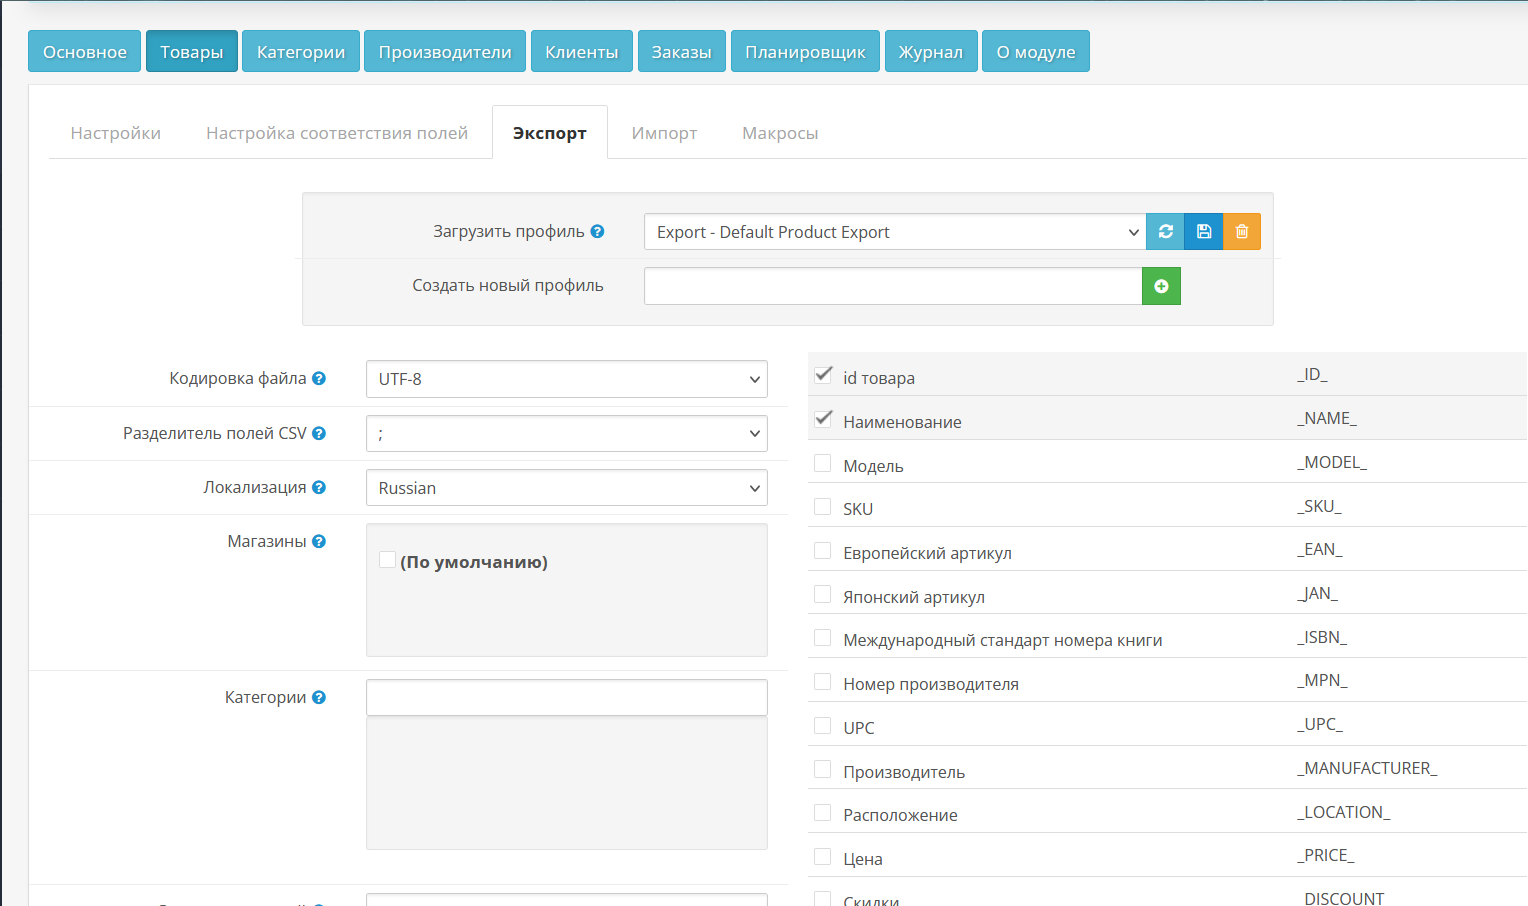Open the help tooltip beside Загрузить профиль
The image size is (1528, 906).
pyautogui.click(x=597, y=230)
